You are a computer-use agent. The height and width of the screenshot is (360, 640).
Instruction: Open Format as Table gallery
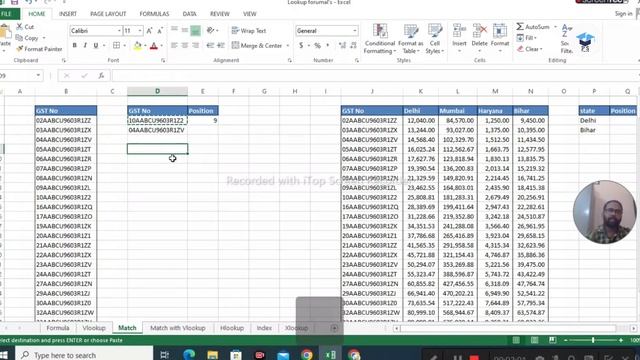point(411,38)
